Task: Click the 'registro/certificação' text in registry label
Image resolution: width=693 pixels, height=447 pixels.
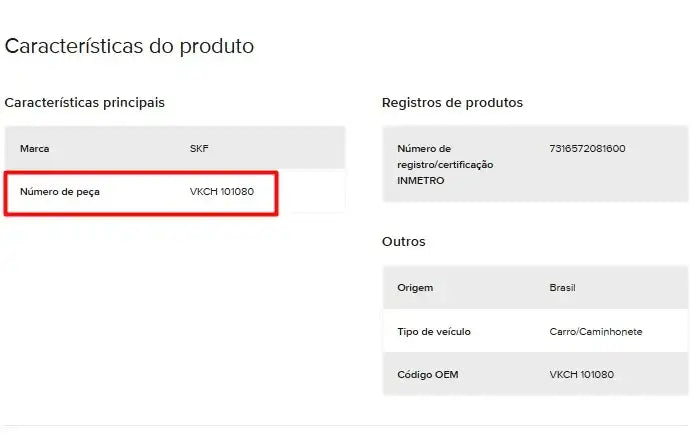Action: click(x=445, y=165)
